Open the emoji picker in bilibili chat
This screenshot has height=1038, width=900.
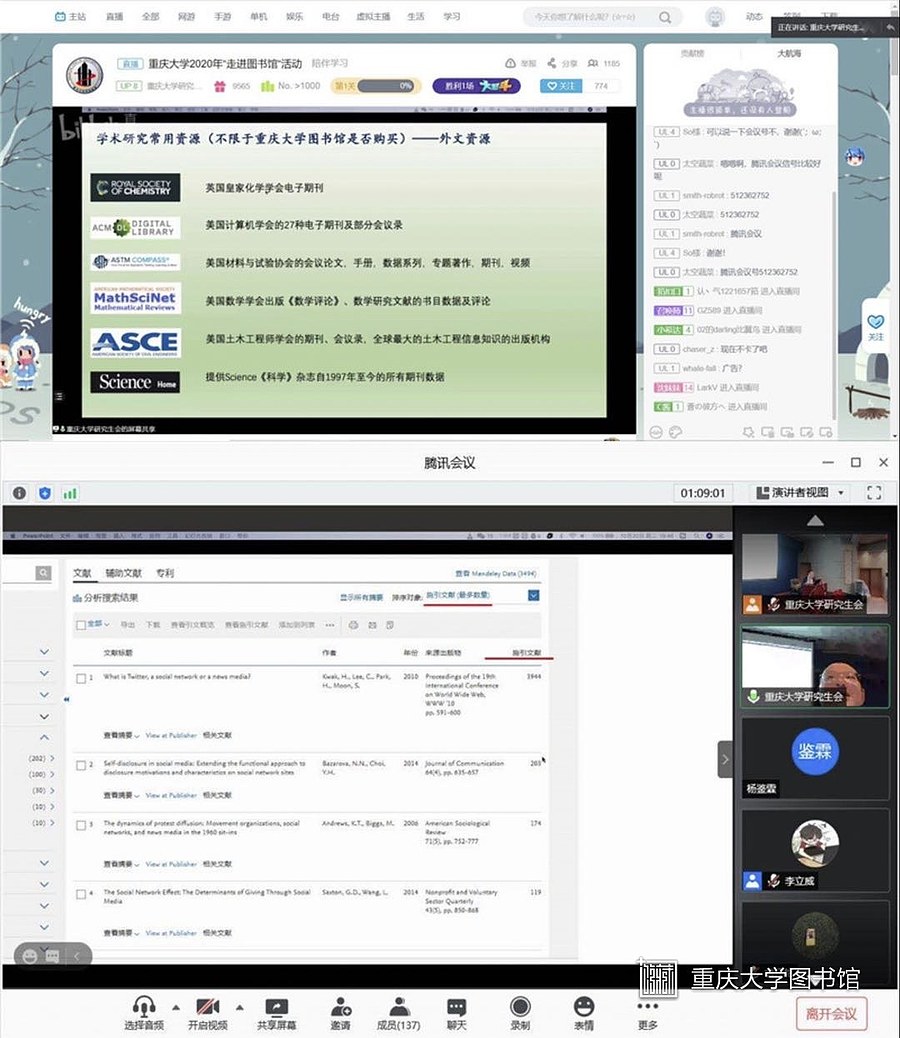click(656, 432)
